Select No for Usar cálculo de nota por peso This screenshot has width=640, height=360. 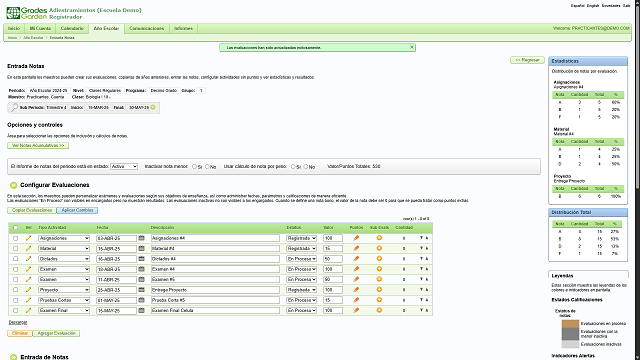point(306,167)
